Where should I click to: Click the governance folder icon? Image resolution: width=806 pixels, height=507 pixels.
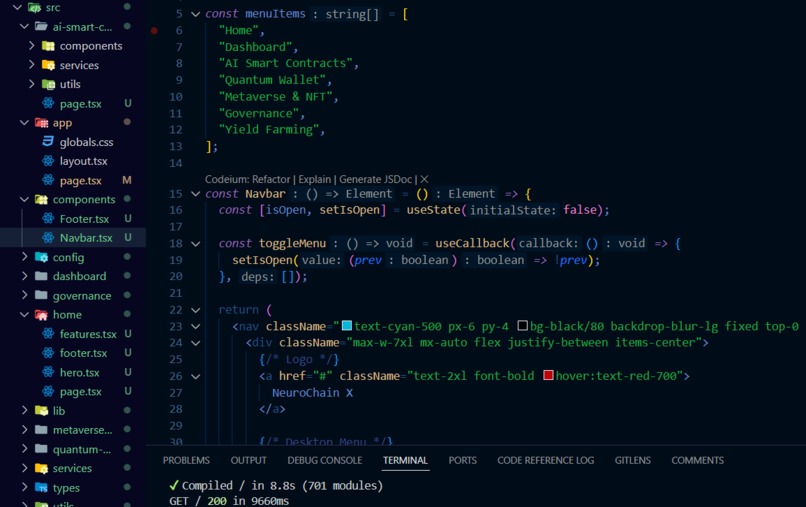tap(41, 295)
